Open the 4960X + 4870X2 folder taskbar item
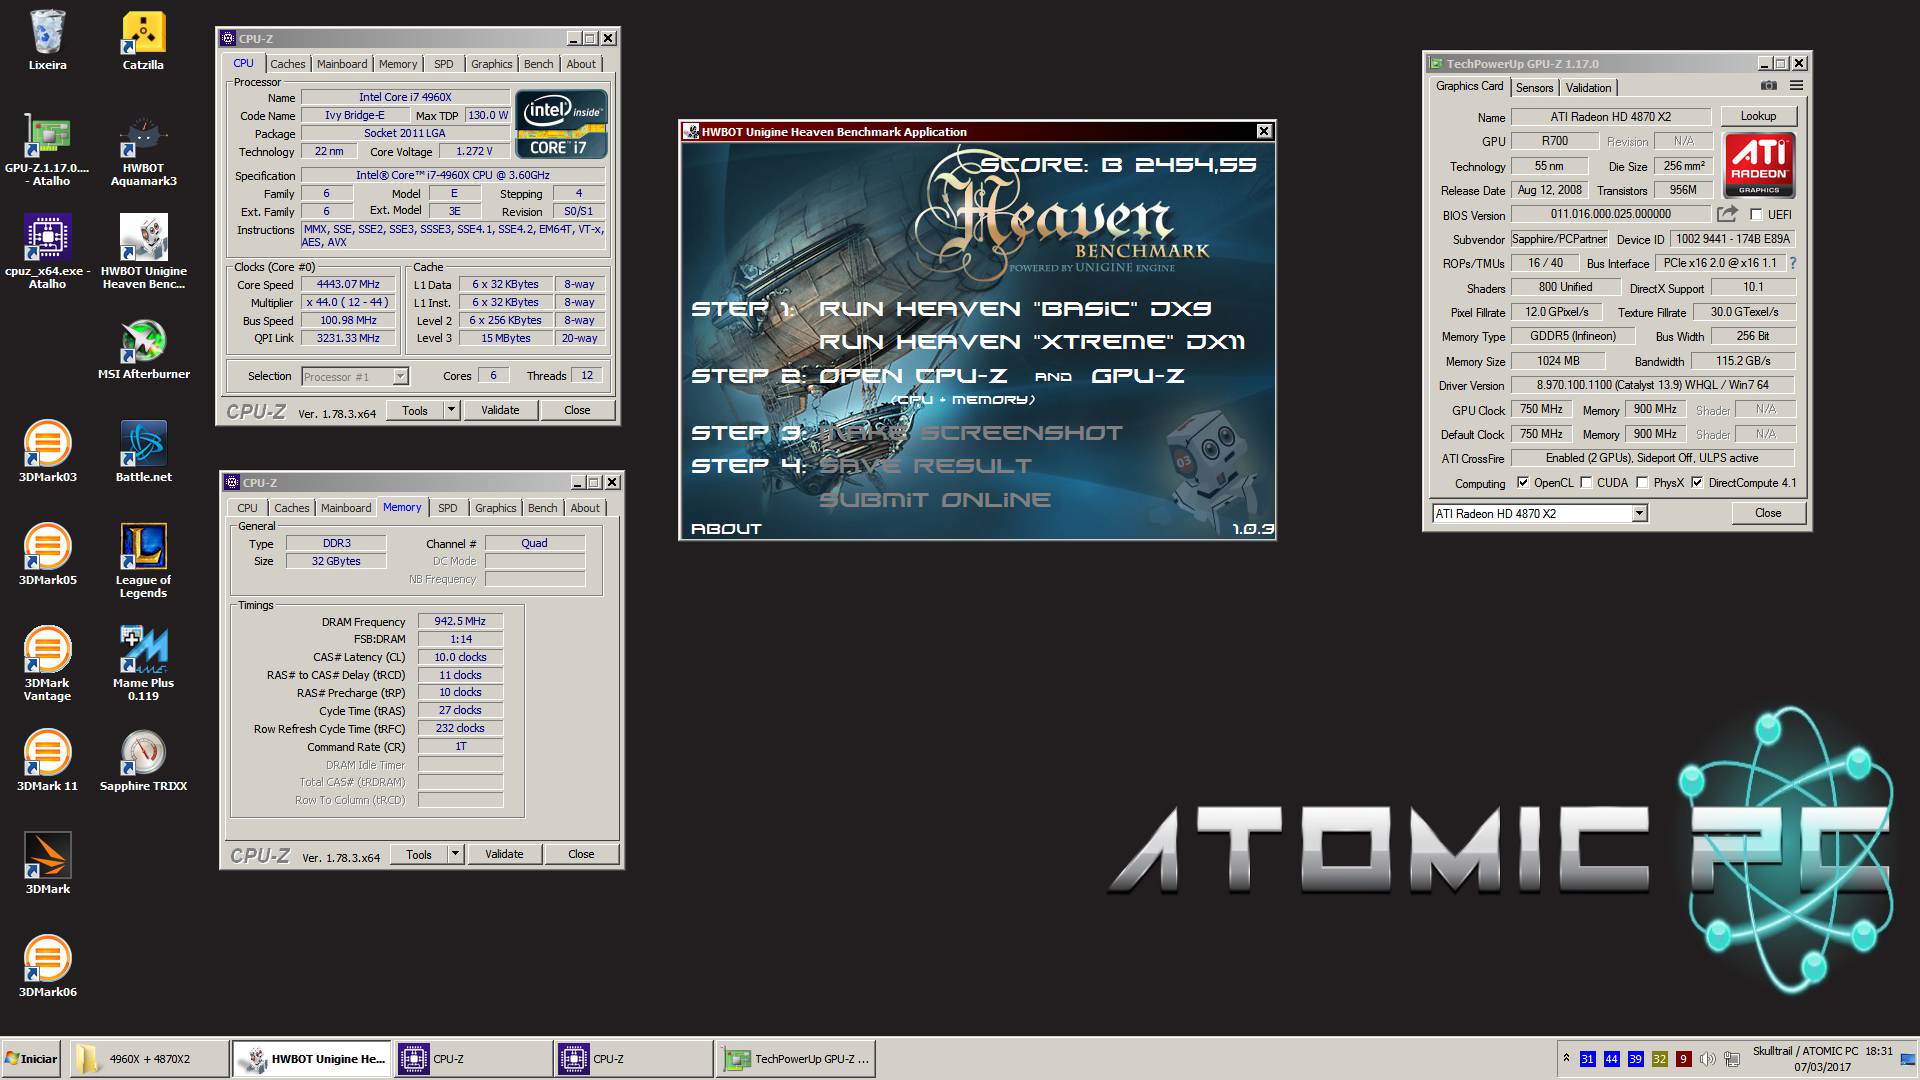The image size is (1920, 1080). [148, 1059]
